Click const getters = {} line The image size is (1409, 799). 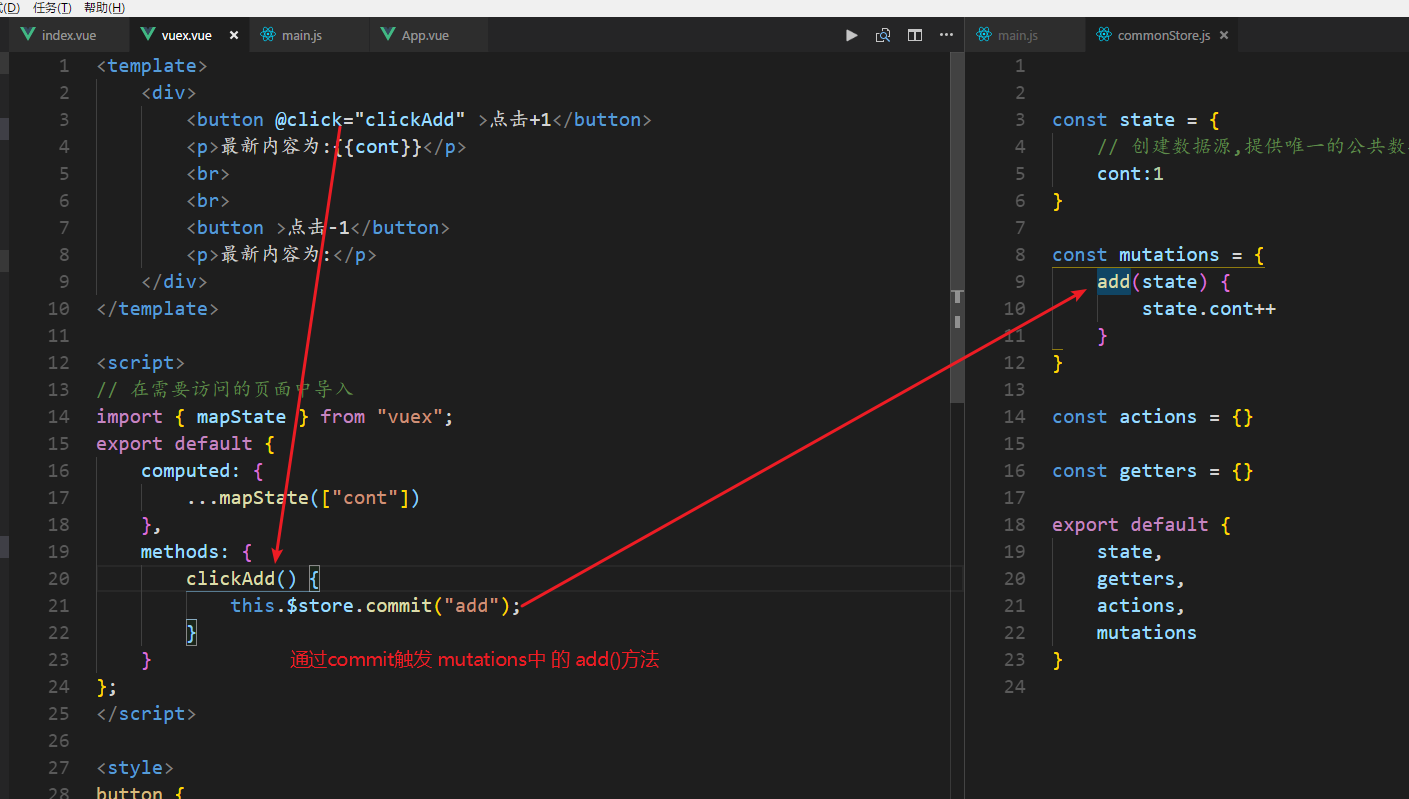click(x=1153, y=471)
